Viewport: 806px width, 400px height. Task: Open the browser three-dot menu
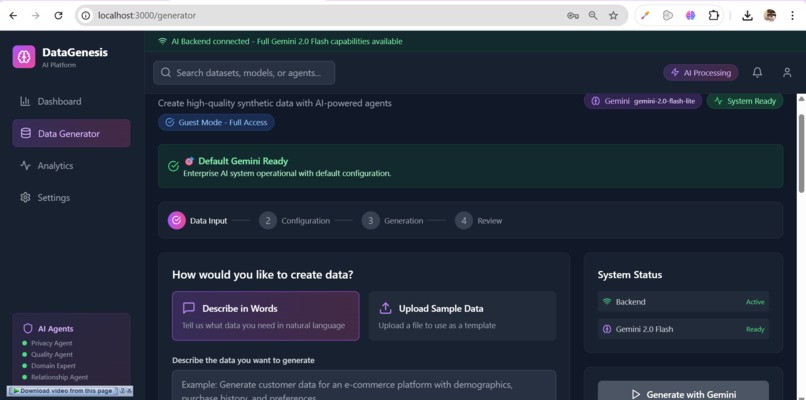(x=793, y=15)
